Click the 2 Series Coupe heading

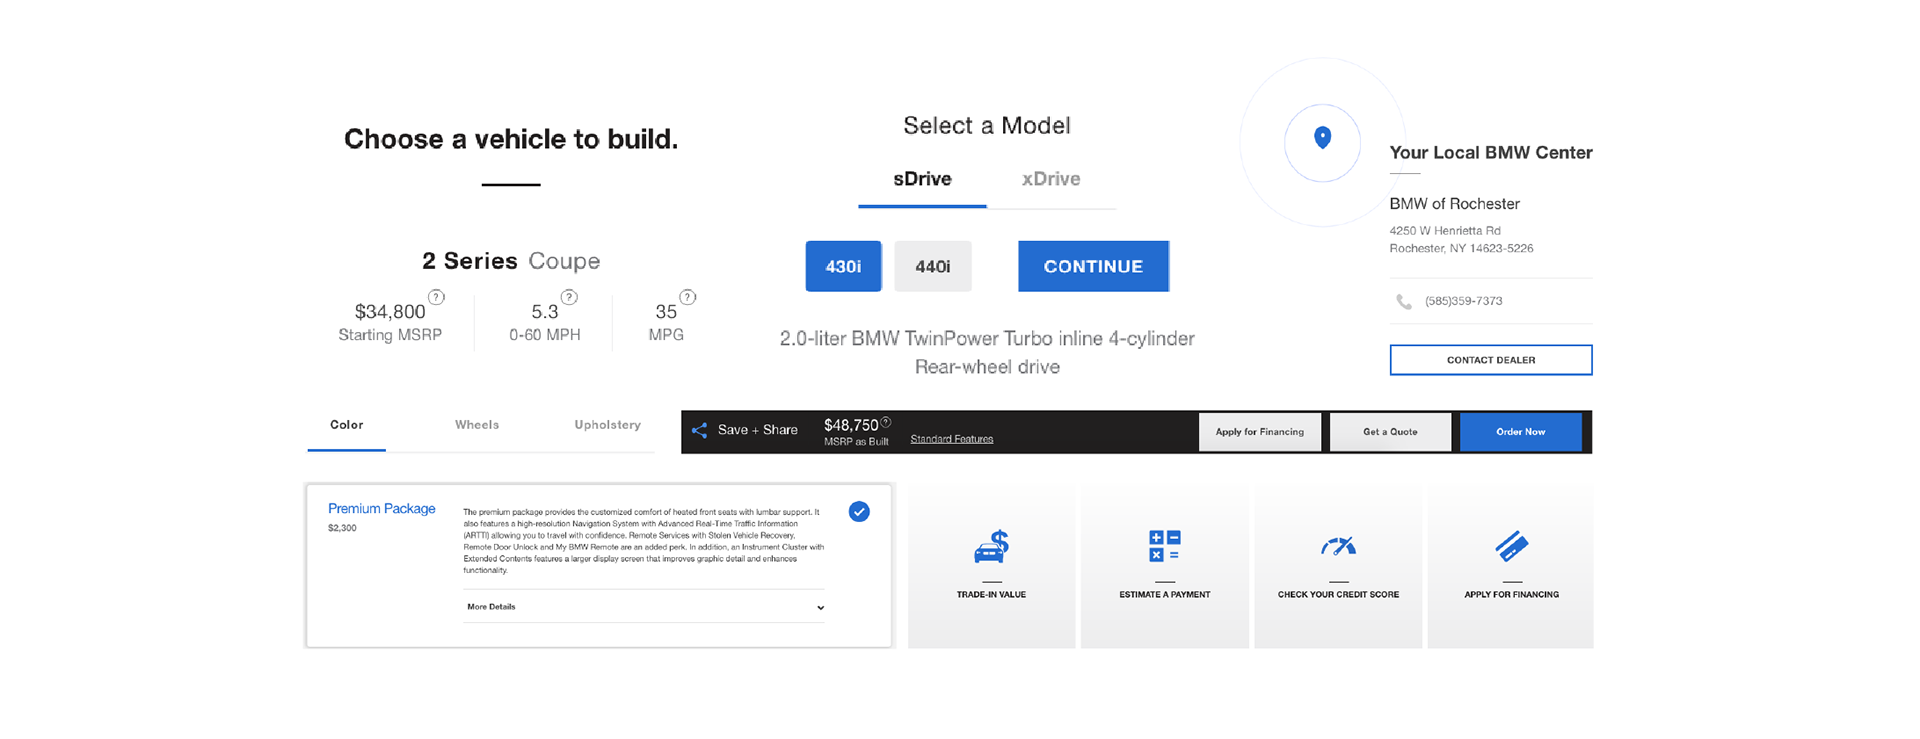tap(511, 261)
